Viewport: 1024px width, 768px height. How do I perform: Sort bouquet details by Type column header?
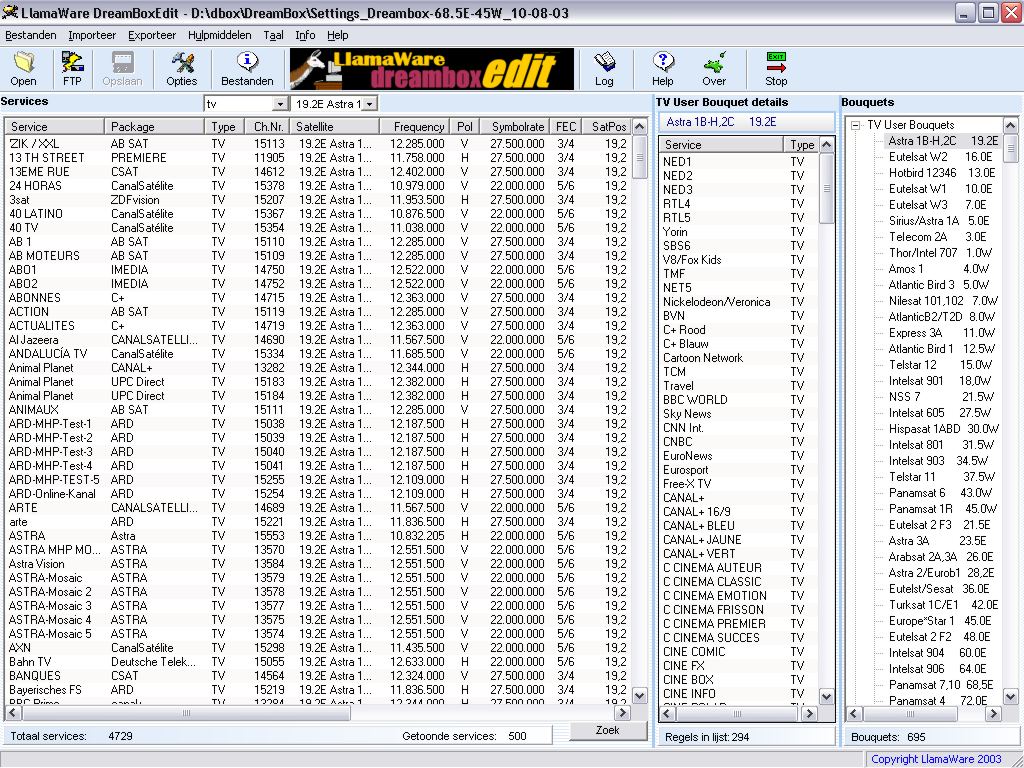click(801, 144)
